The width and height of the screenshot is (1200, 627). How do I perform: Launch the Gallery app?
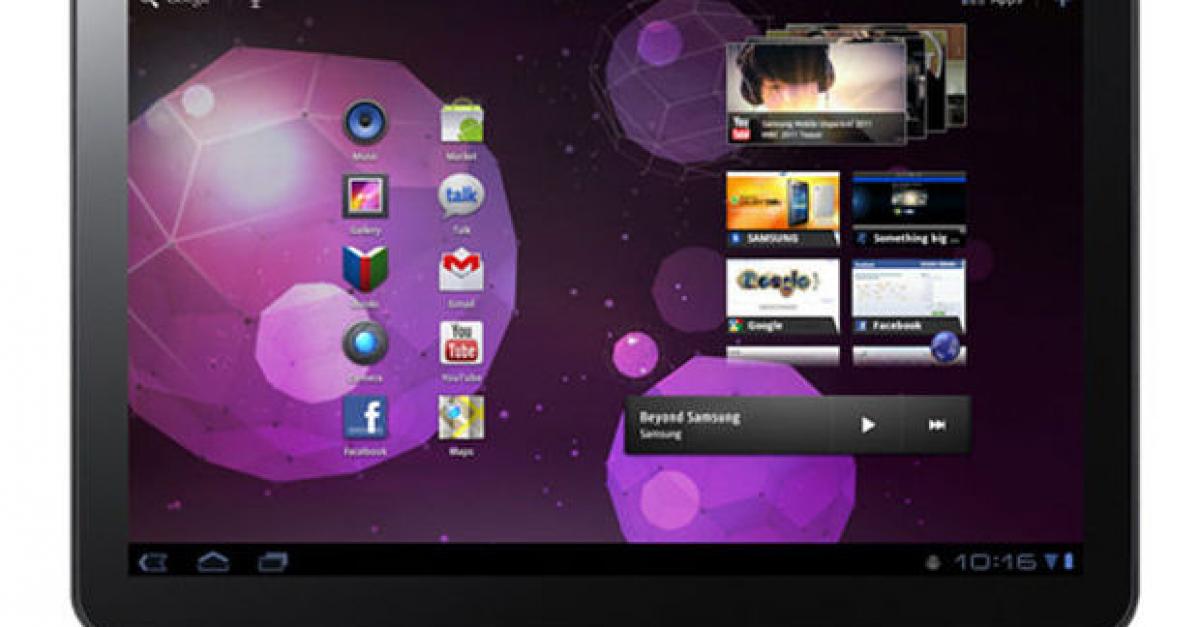pos(365,197)
